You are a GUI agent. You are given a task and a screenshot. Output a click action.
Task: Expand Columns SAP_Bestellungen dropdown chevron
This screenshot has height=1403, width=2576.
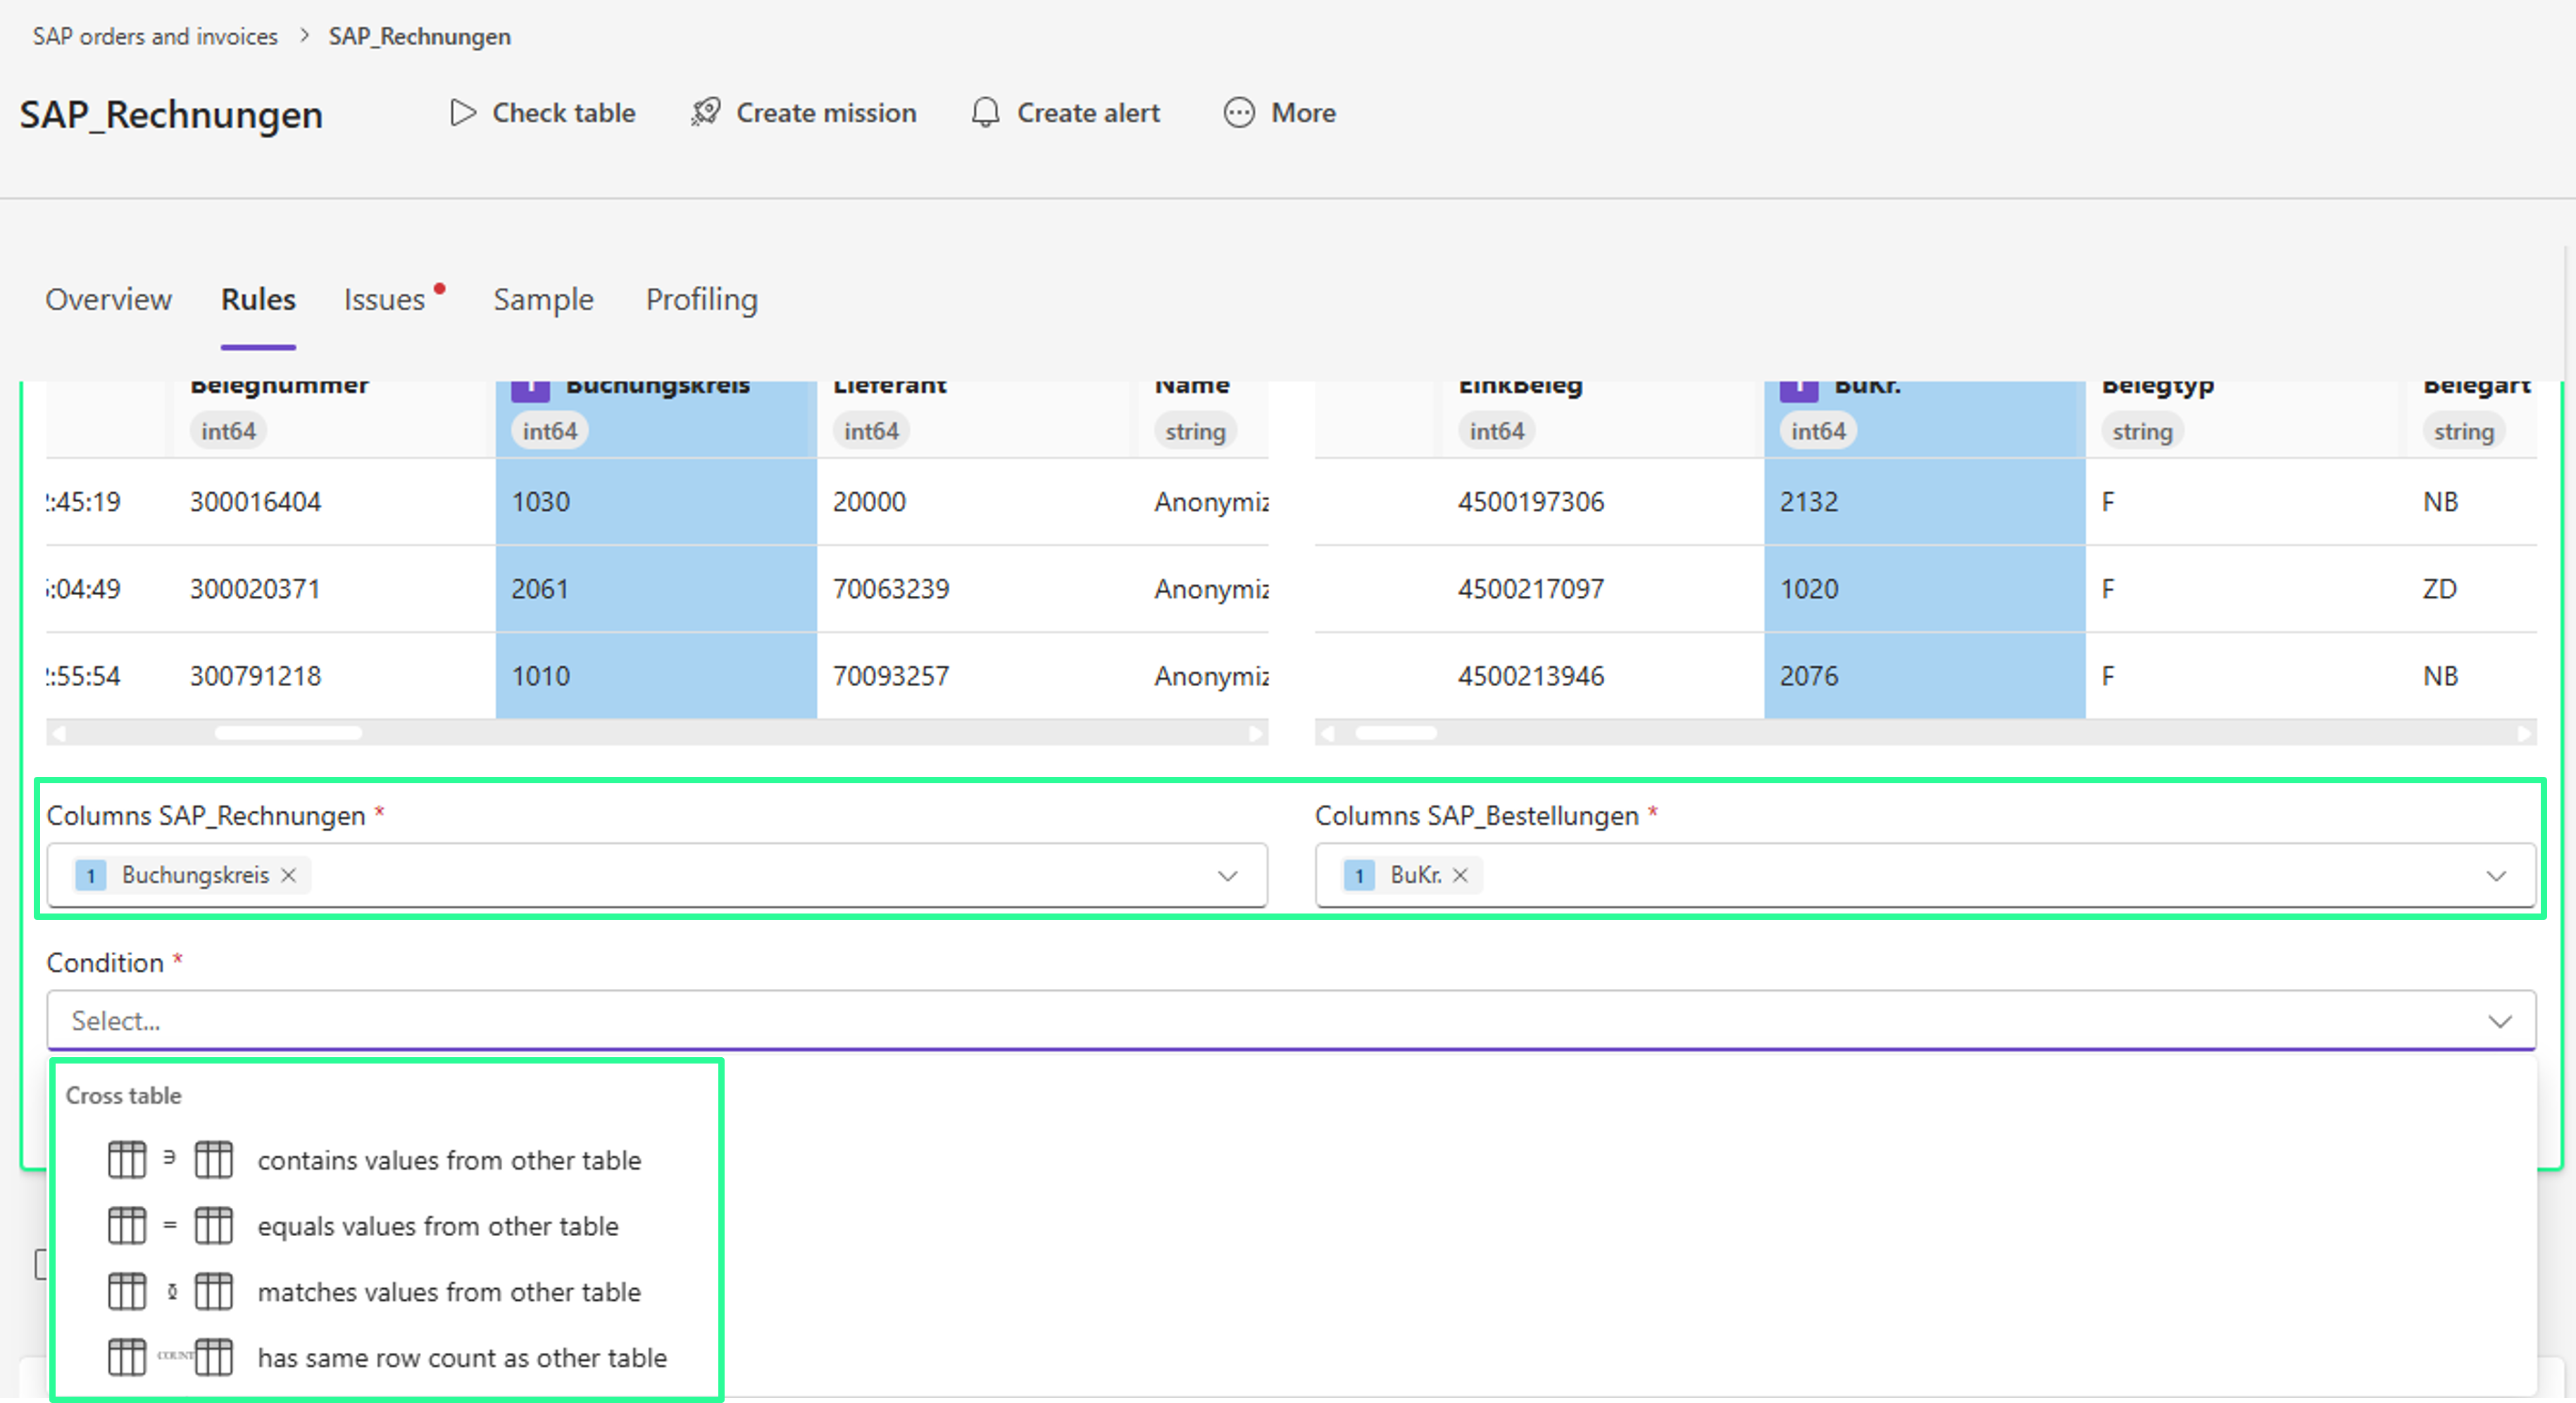pos(2496,876)
